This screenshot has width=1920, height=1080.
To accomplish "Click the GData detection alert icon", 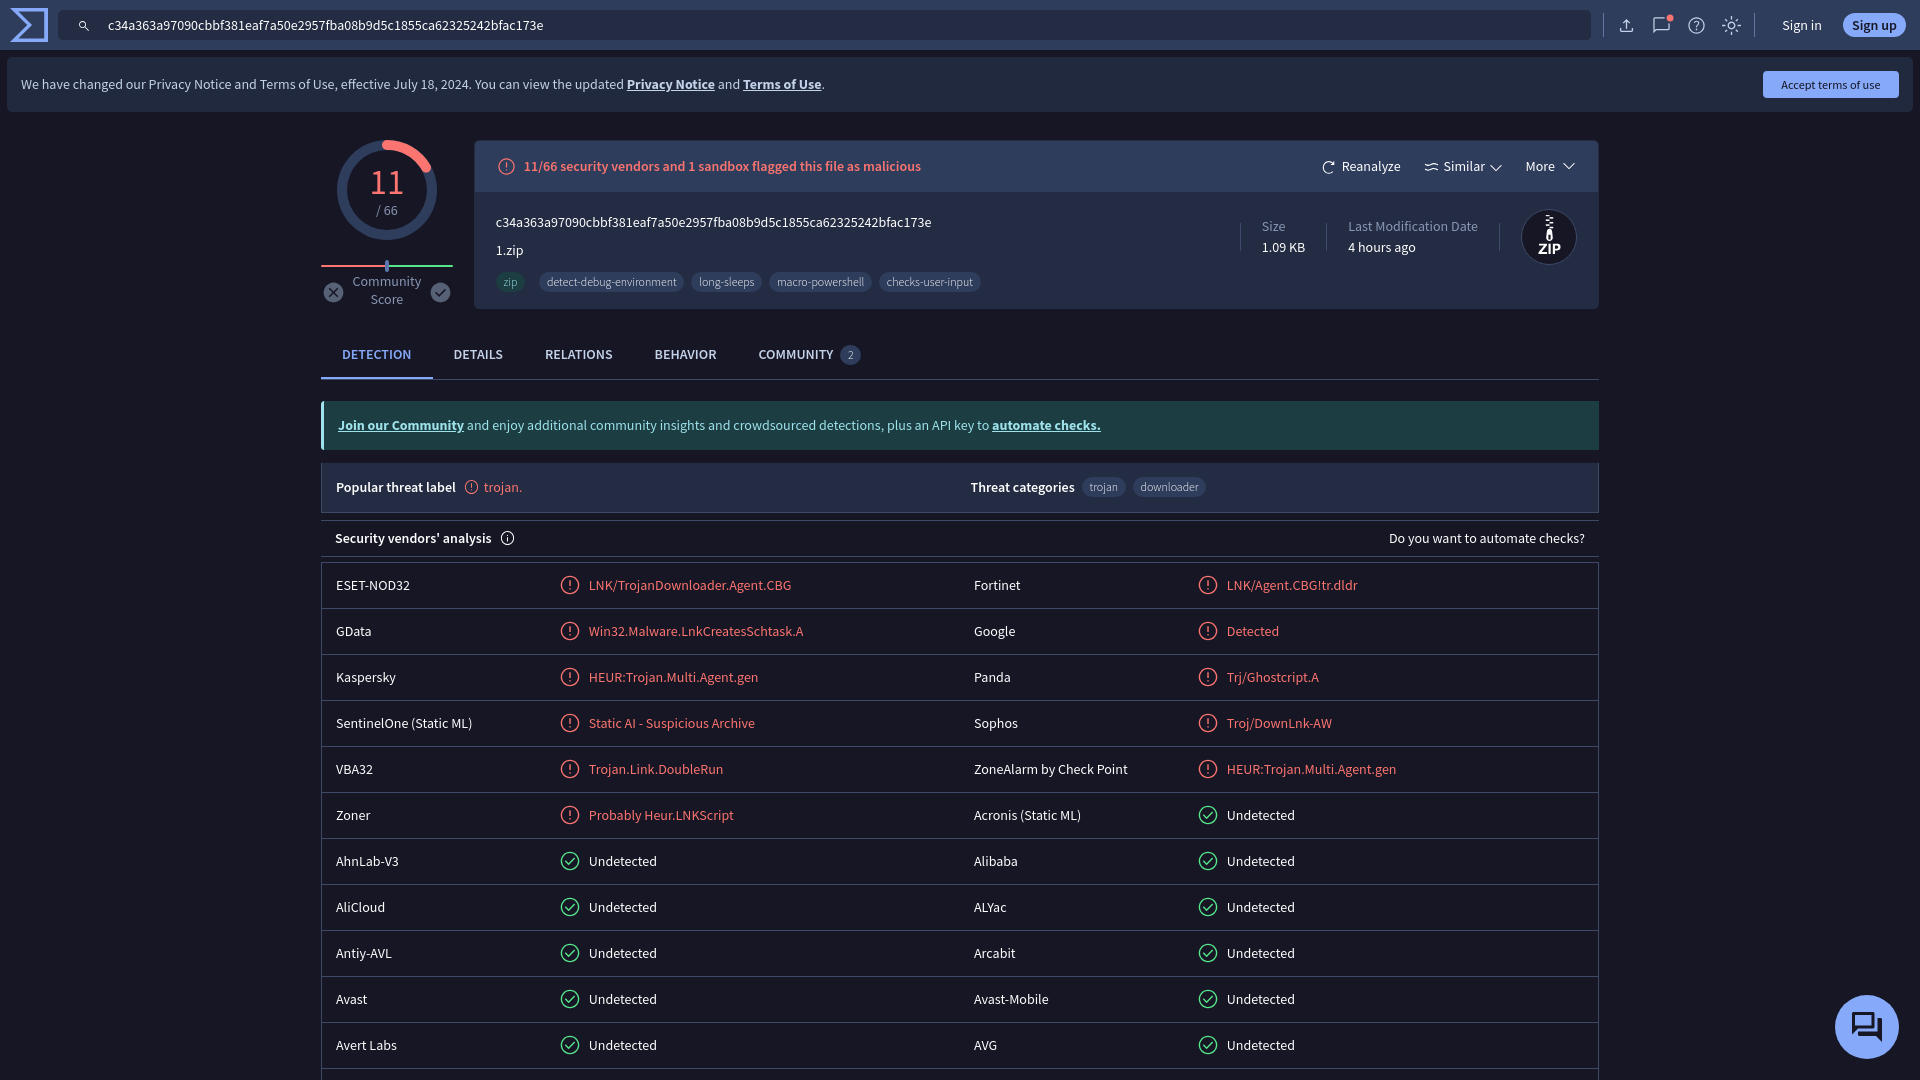I will [570, 632].
